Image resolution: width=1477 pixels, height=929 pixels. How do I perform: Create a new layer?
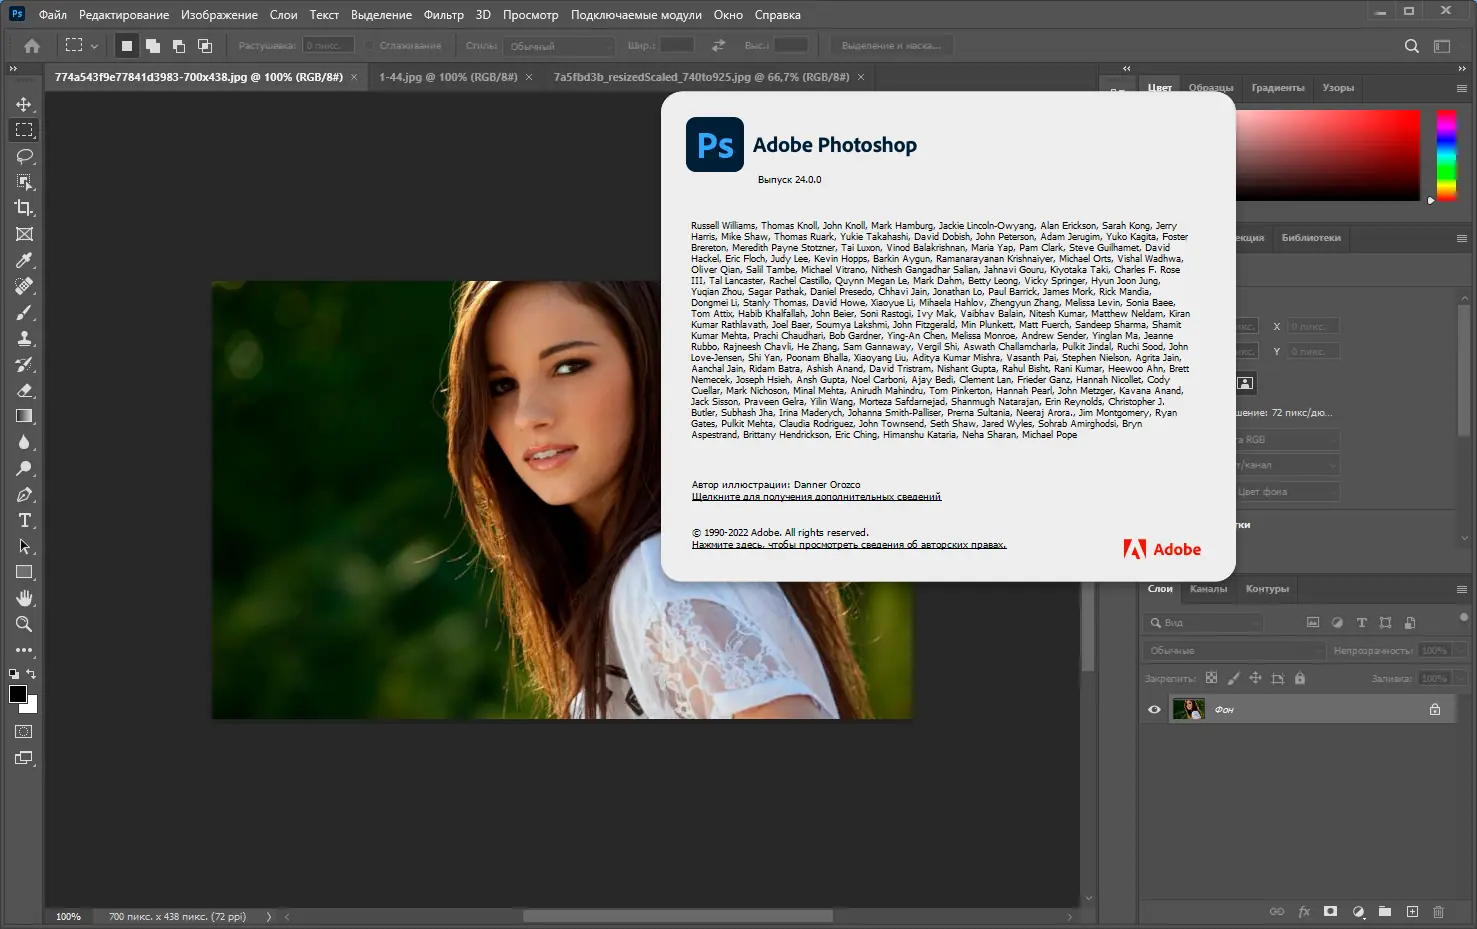[x=1412, y=912]
